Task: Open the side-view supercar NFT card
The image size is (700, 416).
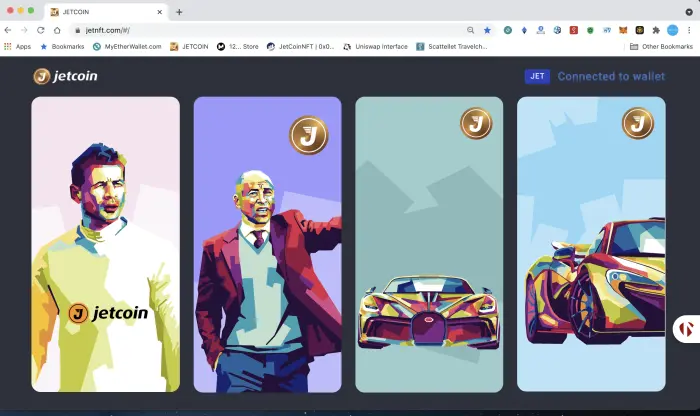Action: click(x=591, y=245)
